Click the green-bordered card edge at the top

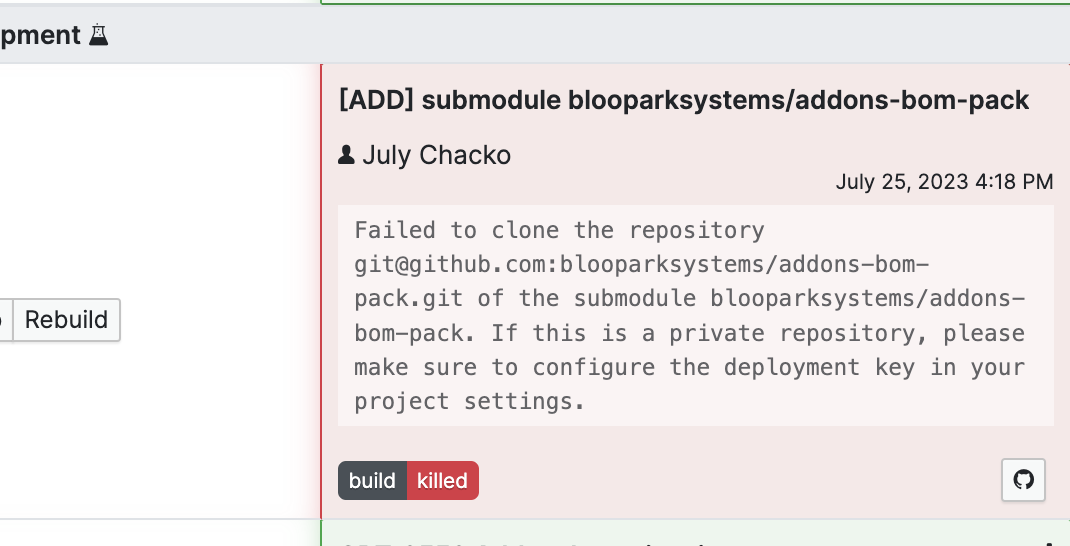695,2
